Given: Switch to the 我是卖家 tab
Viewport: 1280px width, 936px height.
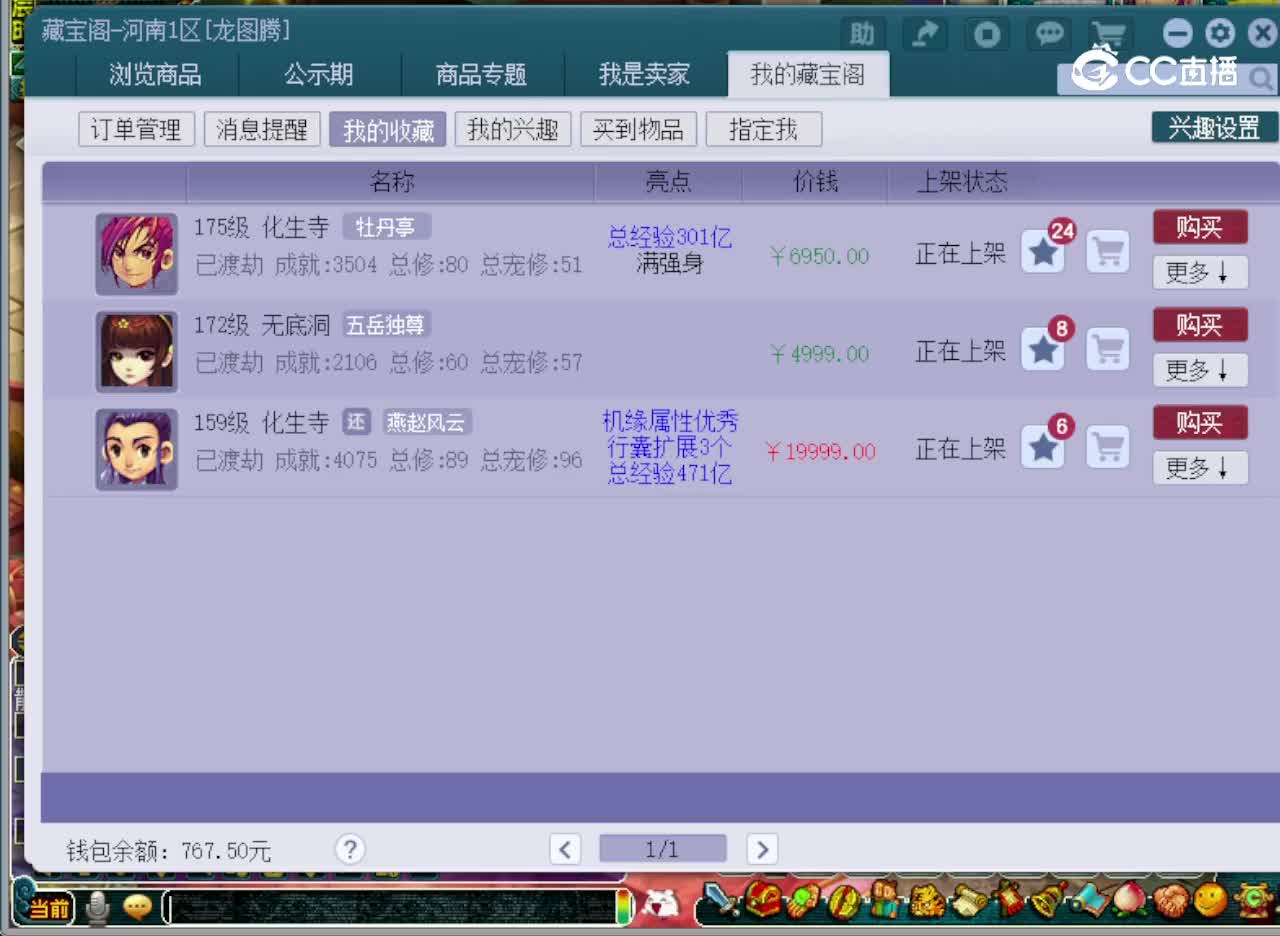Looking at the screenshot, I should tap(642, 75).
